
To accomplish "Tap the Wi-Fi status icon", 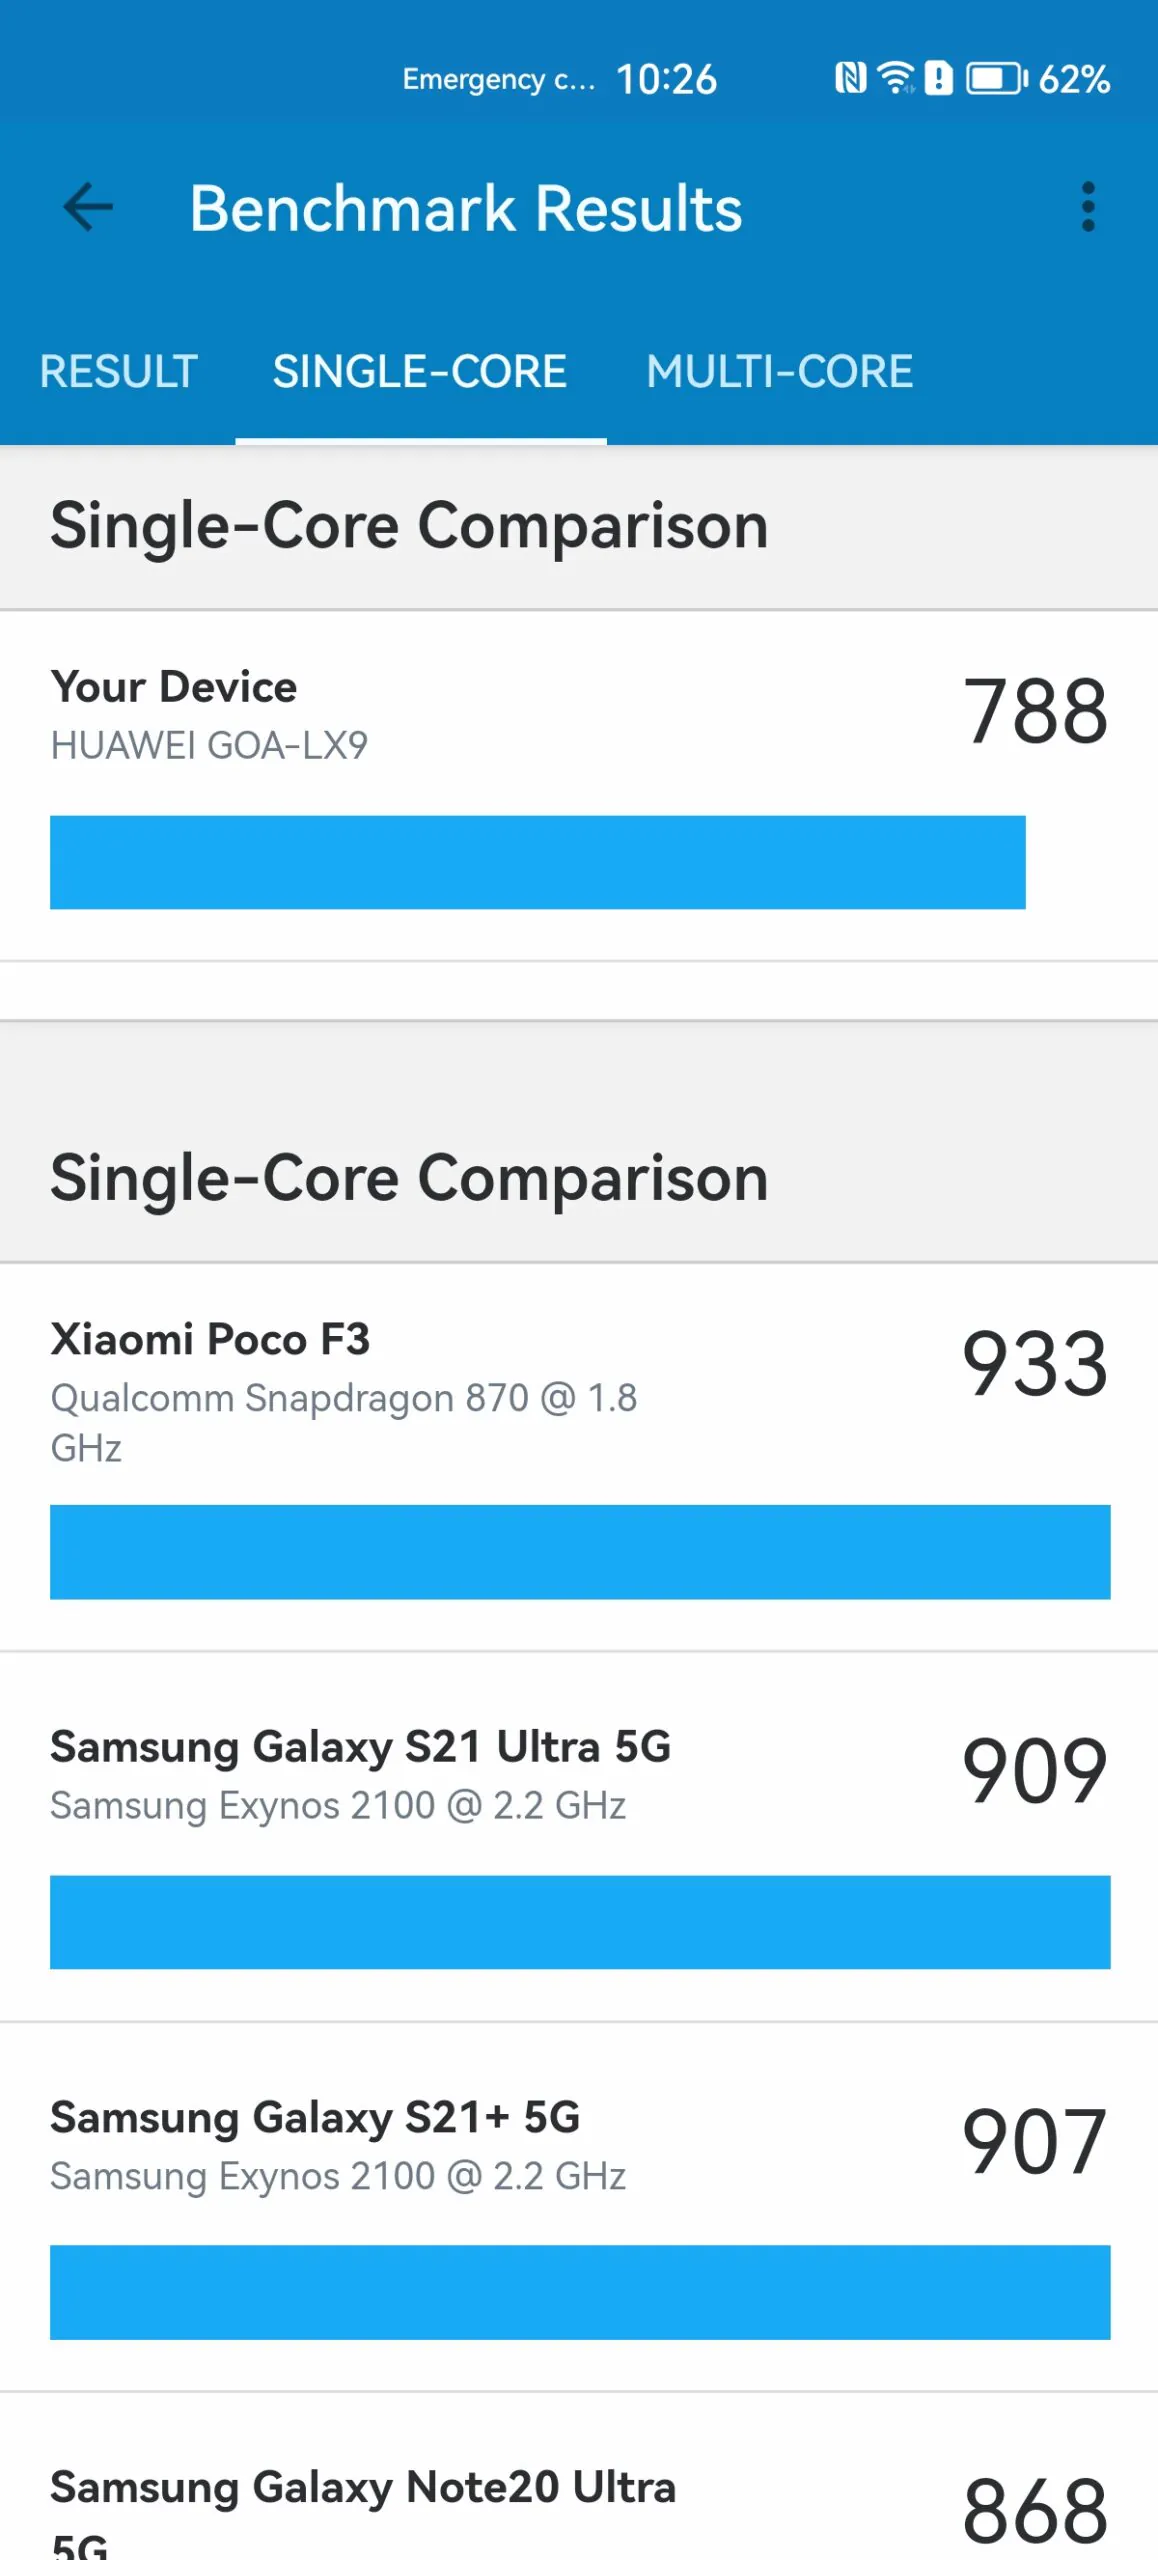I will pyautogui.click(x=896, y=78).
